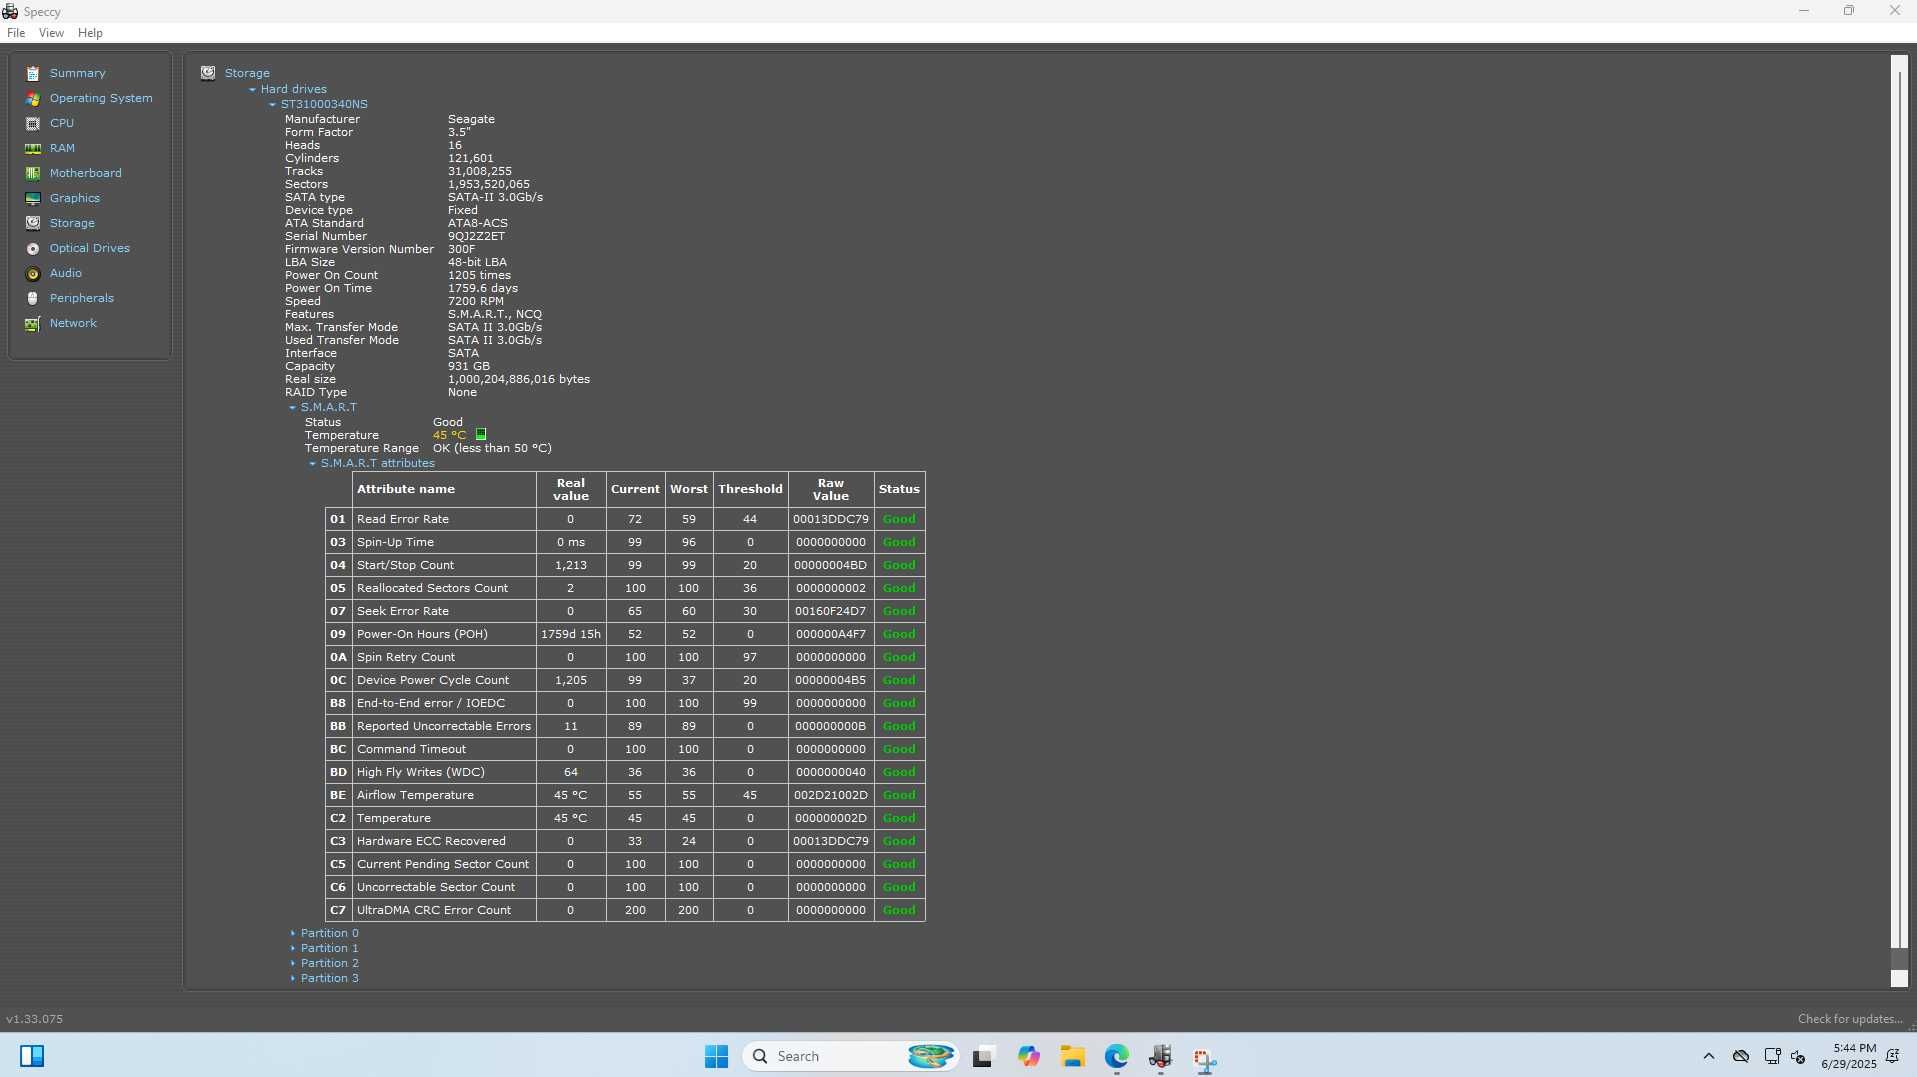Screen dimensions: 1917x1077
Task: Click the Reallocated Sectors Count row name
Action: click(432, 588)
